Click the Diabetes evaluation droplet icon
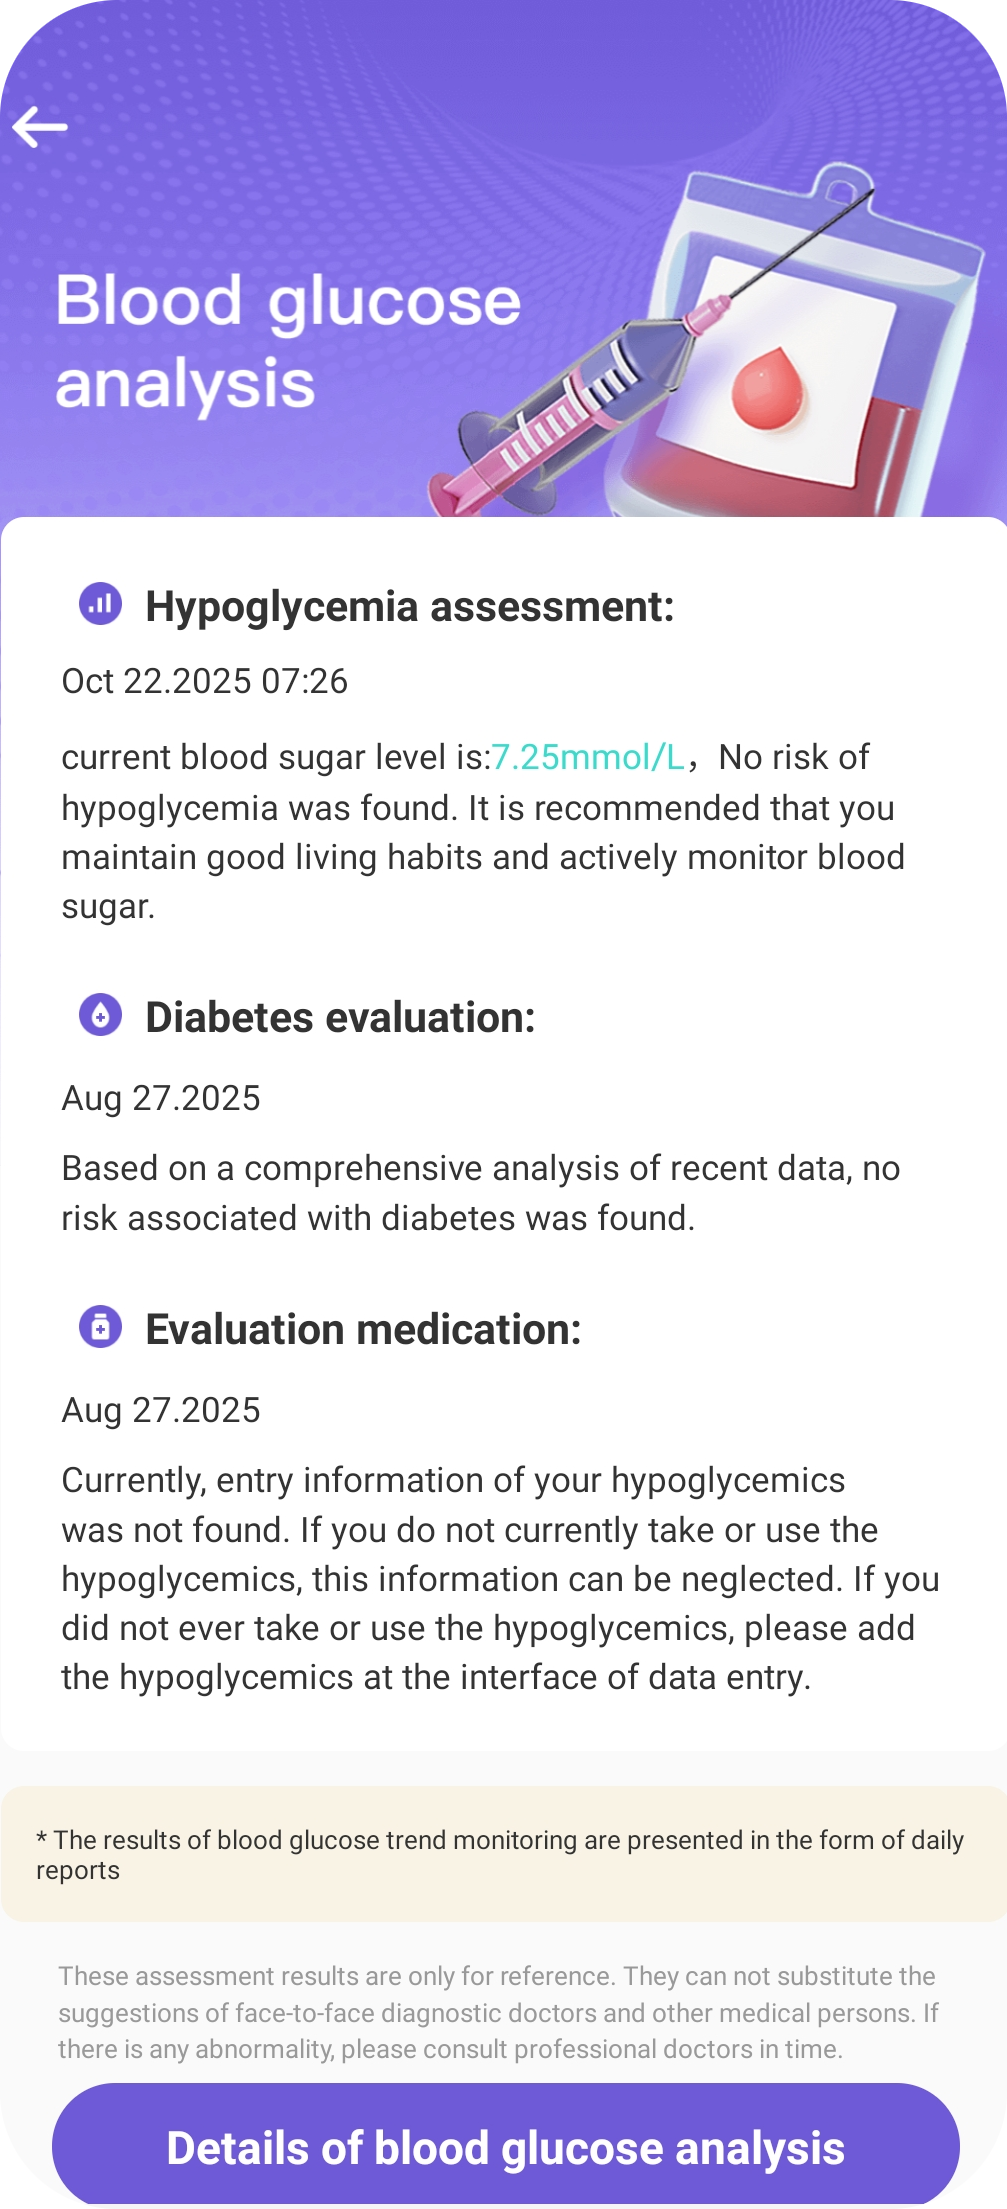This screenshot has width=1007, height=2209. [100, 1015]
